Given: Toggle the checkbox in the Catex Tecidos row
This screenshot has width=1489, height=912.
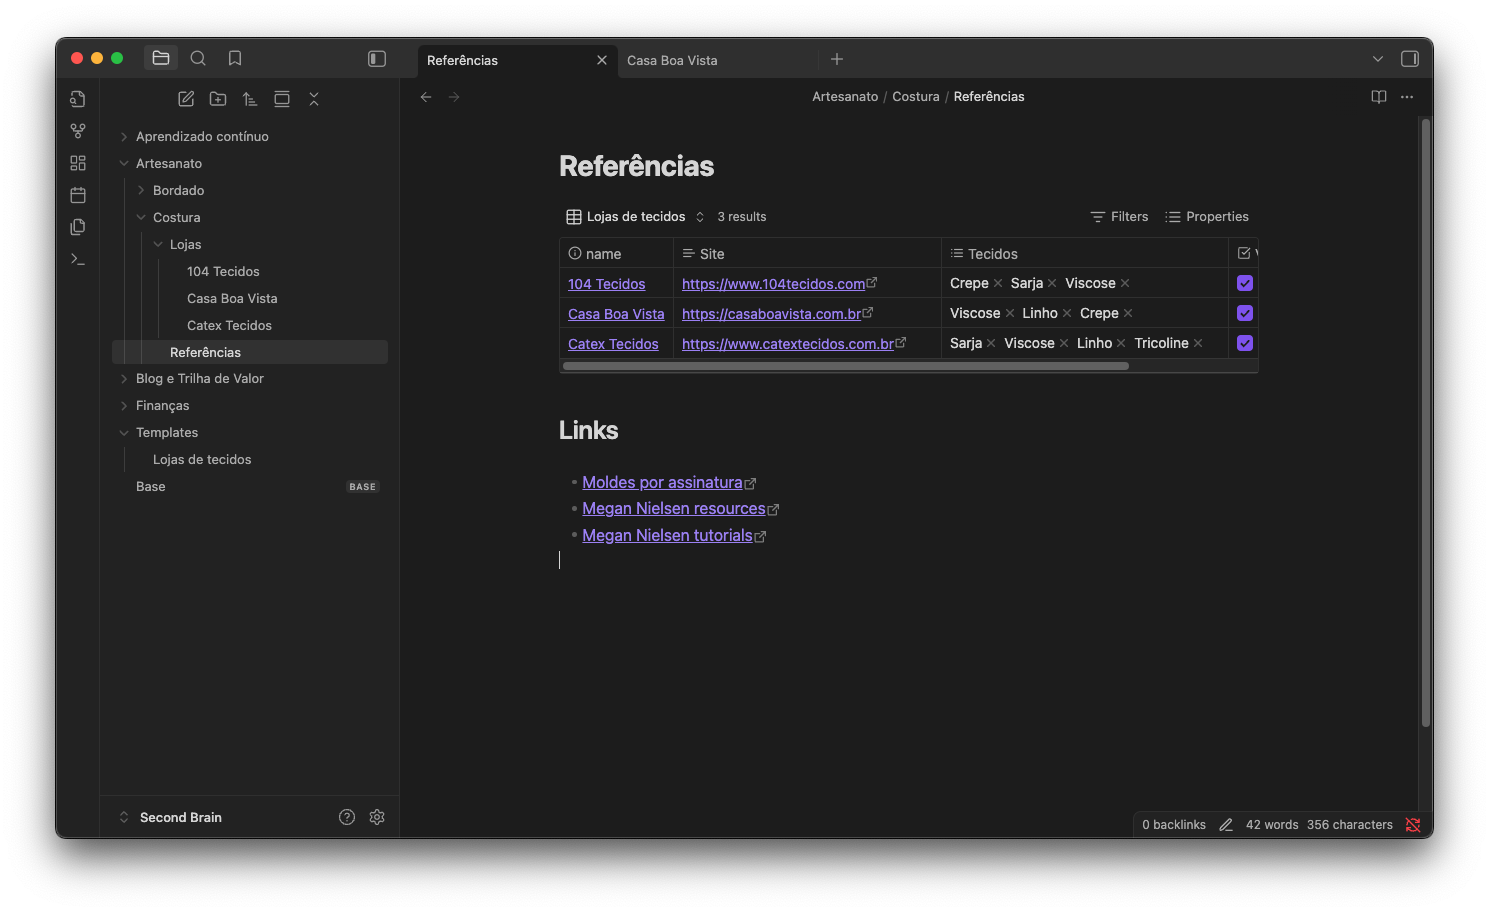Looking at the screenshot, I should pos(1245,343).
